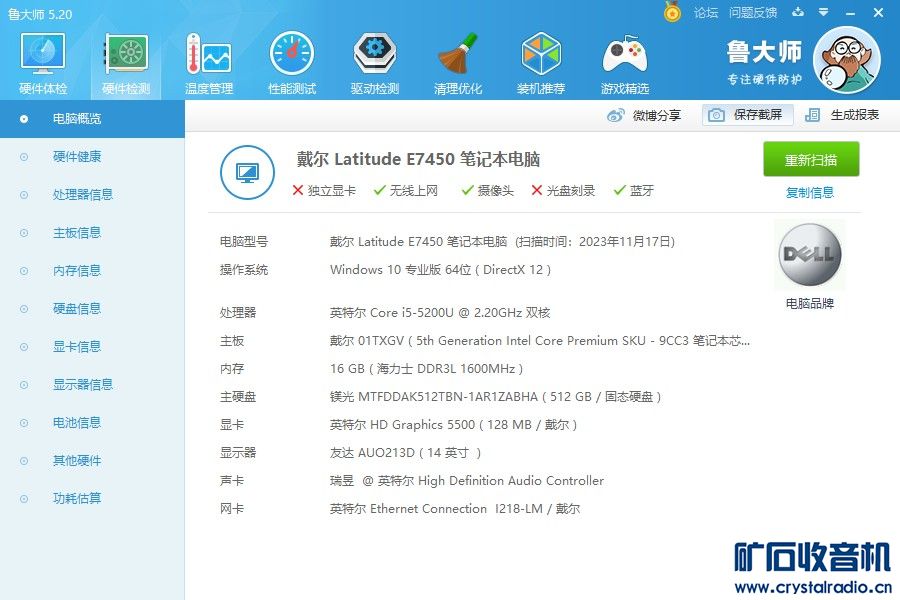
Task: Click 保存截屏 save screenshot button
Action: click(747, 115)
